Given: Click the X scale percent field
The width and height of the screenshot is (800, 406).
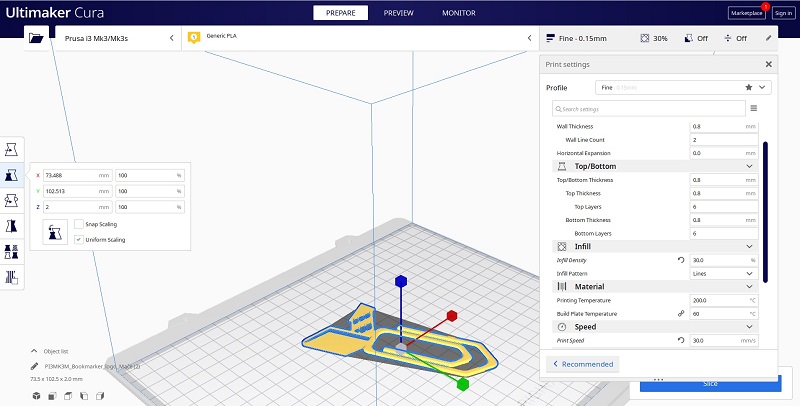Looking at the screenshot, I should (150, 175).
